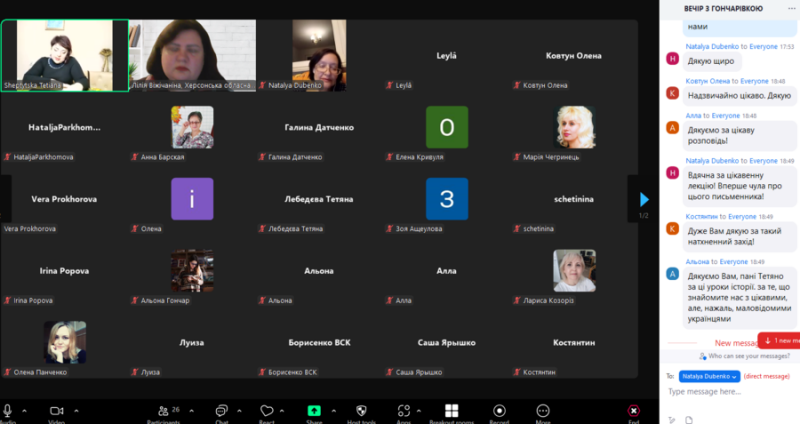
Task: Click the green Share screen button
Action: (x=314, y=410)
